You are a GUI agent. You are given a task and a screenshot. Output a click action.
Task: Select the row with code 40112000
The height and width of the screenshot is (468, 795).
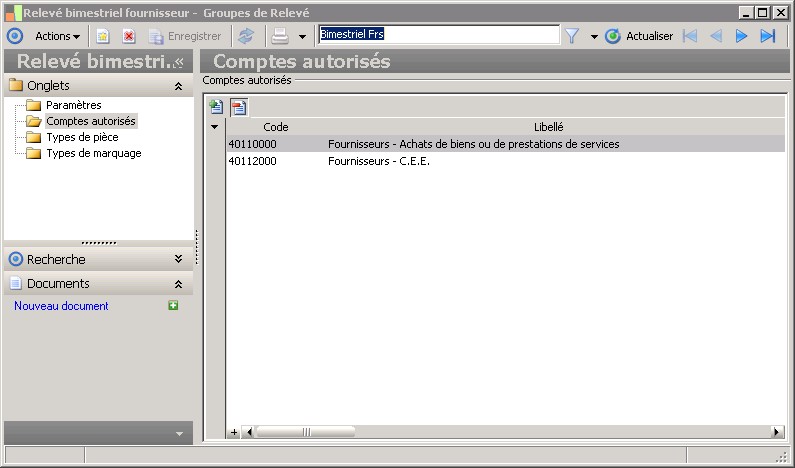505,161
